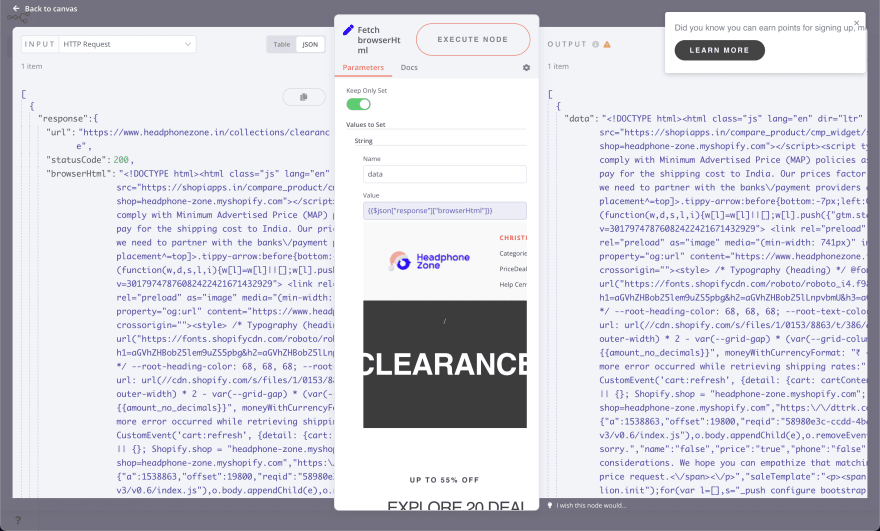Click the headphonezone.in URL value in input
The height and width of the screenshot is (531, 880).
tap(204, 139)
